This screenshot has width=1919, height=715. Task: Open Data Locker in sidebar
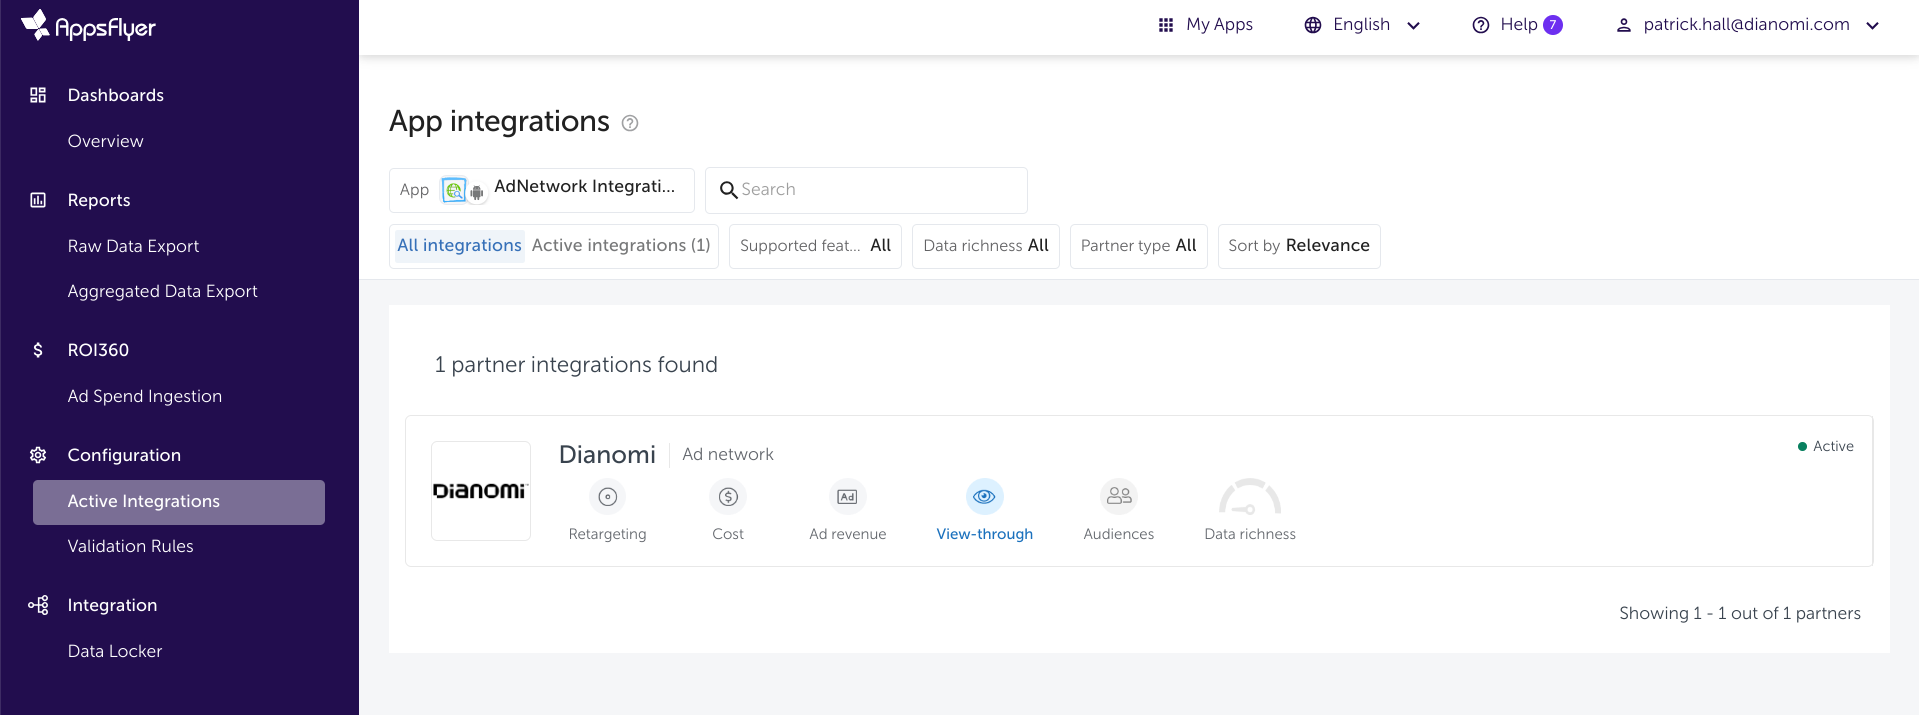click(x=115, y=651)
